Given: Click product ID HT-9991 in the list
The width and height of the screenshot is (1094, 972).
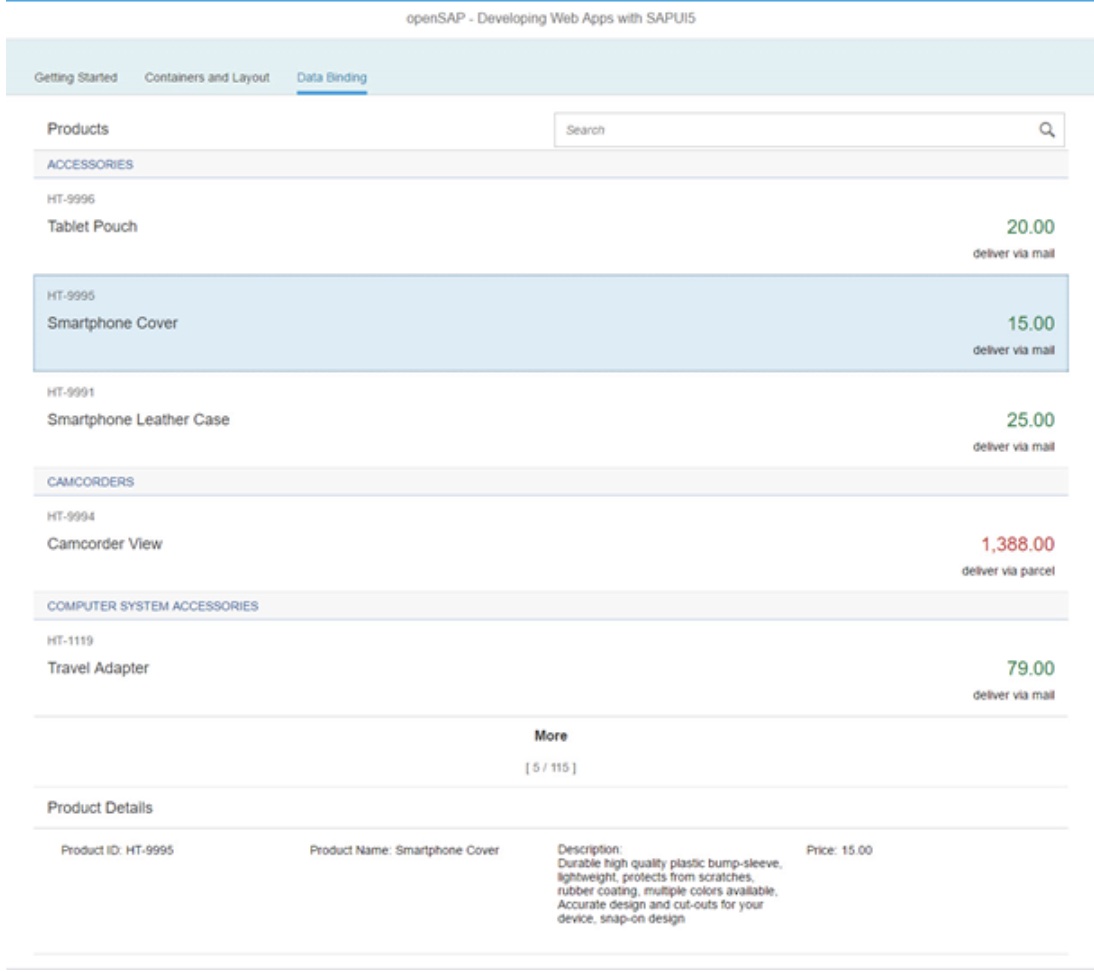Looking at the screenshot, I should tap(70, 392).
